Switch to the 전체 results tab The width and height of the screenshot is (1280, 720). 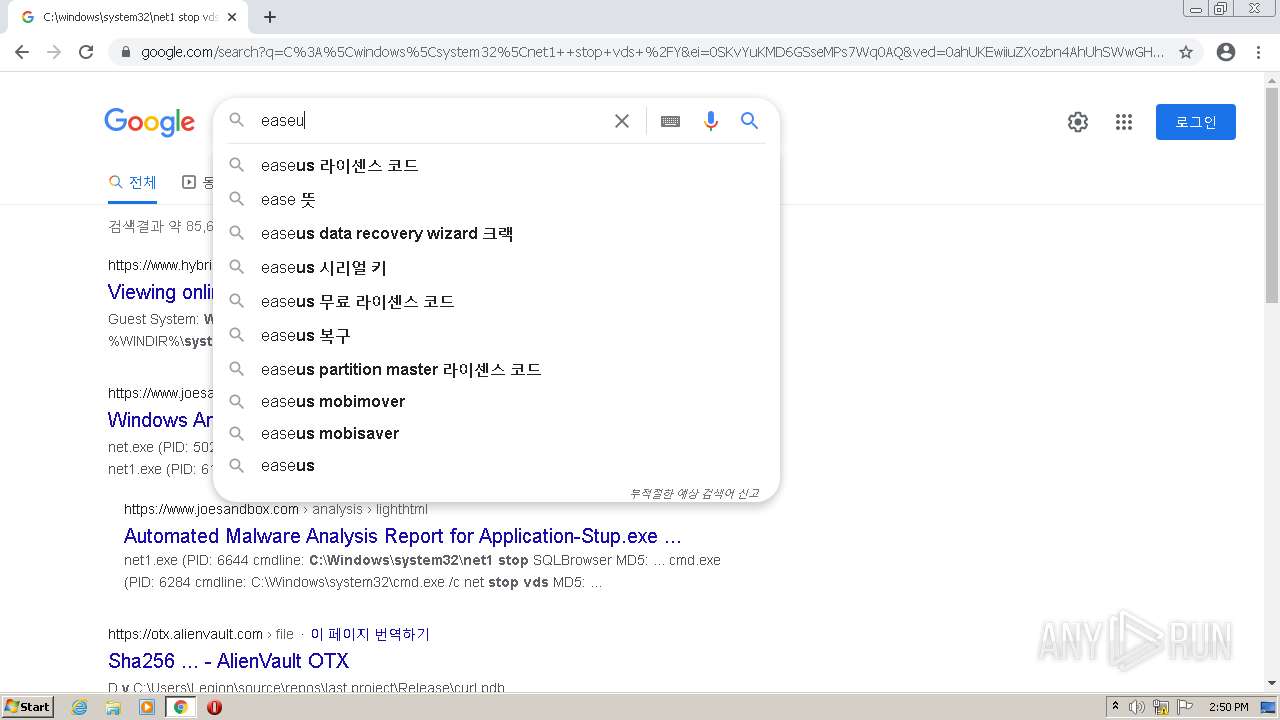[133, 182]
